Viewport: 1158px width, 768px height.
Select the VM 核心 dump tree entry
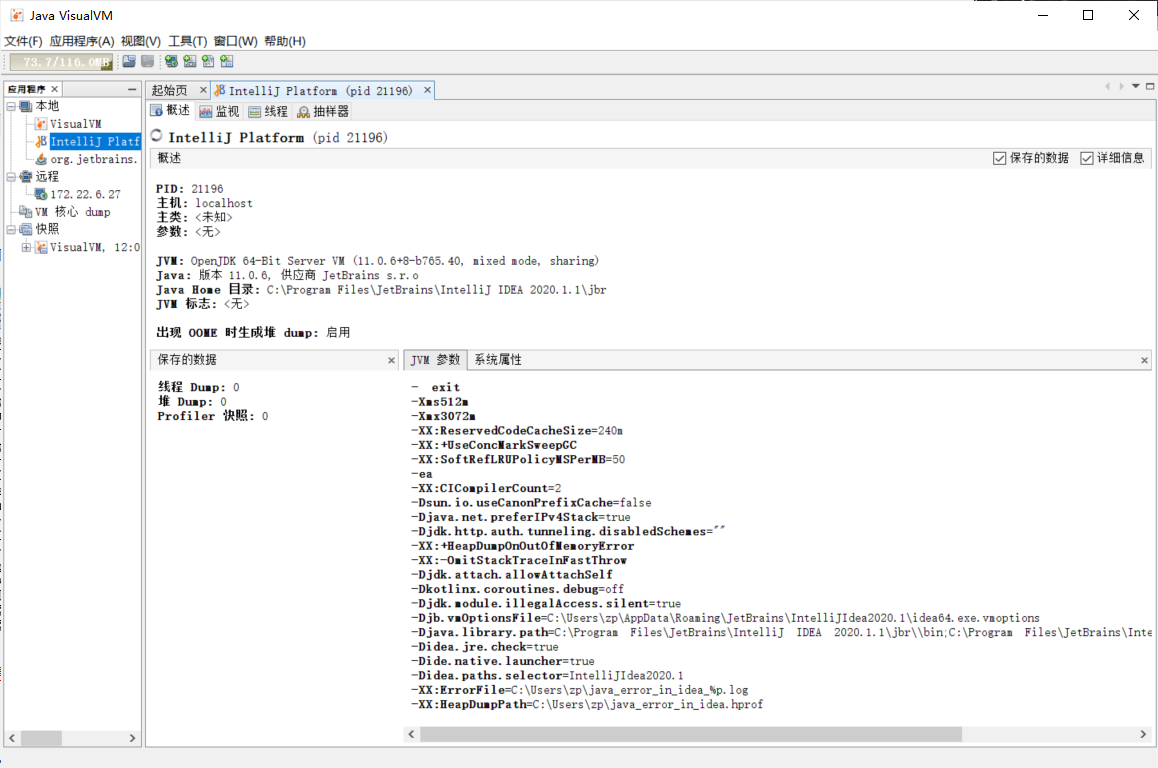(72, 212)
